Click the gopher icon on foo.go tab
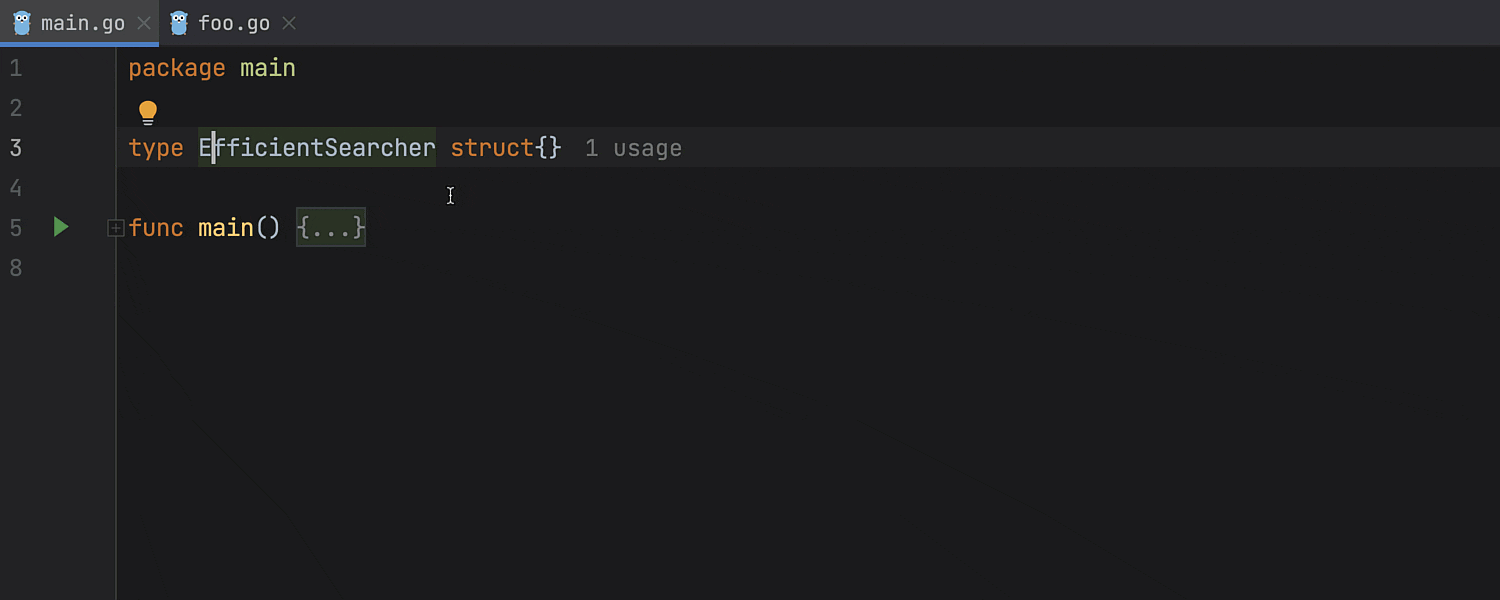Image resolution: width=1500 pixels, height=600 pixels. [x=180, y=23]
